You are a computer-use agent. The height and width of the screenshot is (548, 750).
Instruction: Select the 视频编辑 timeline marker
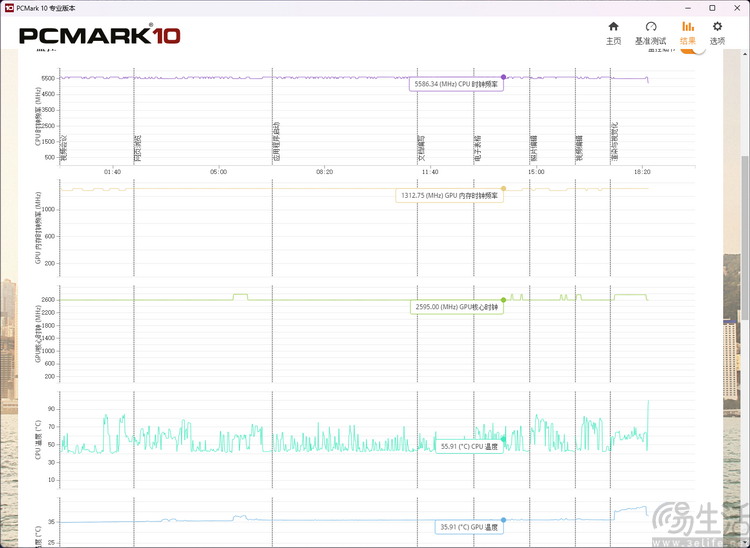click(x=579, y=148)
